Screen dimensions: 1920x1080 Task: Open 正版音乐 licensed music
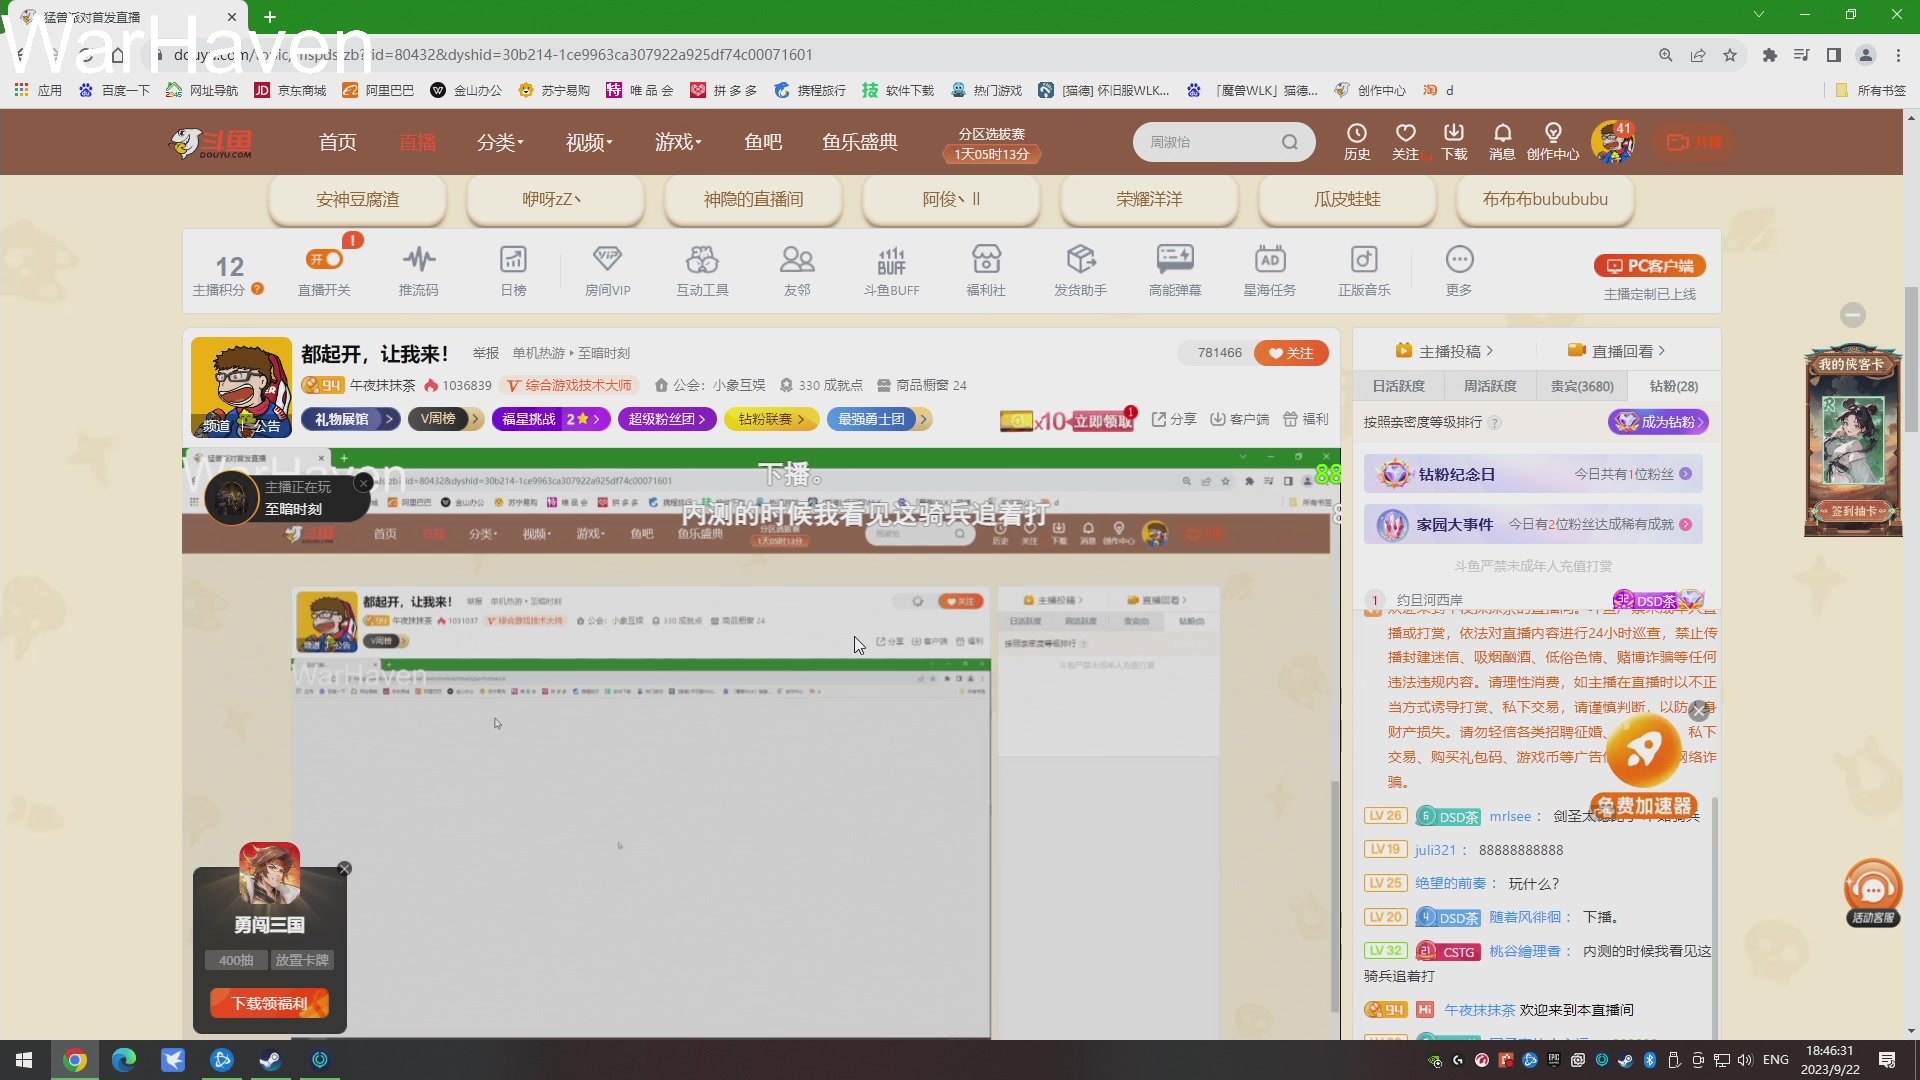[x=1364, y=270]
